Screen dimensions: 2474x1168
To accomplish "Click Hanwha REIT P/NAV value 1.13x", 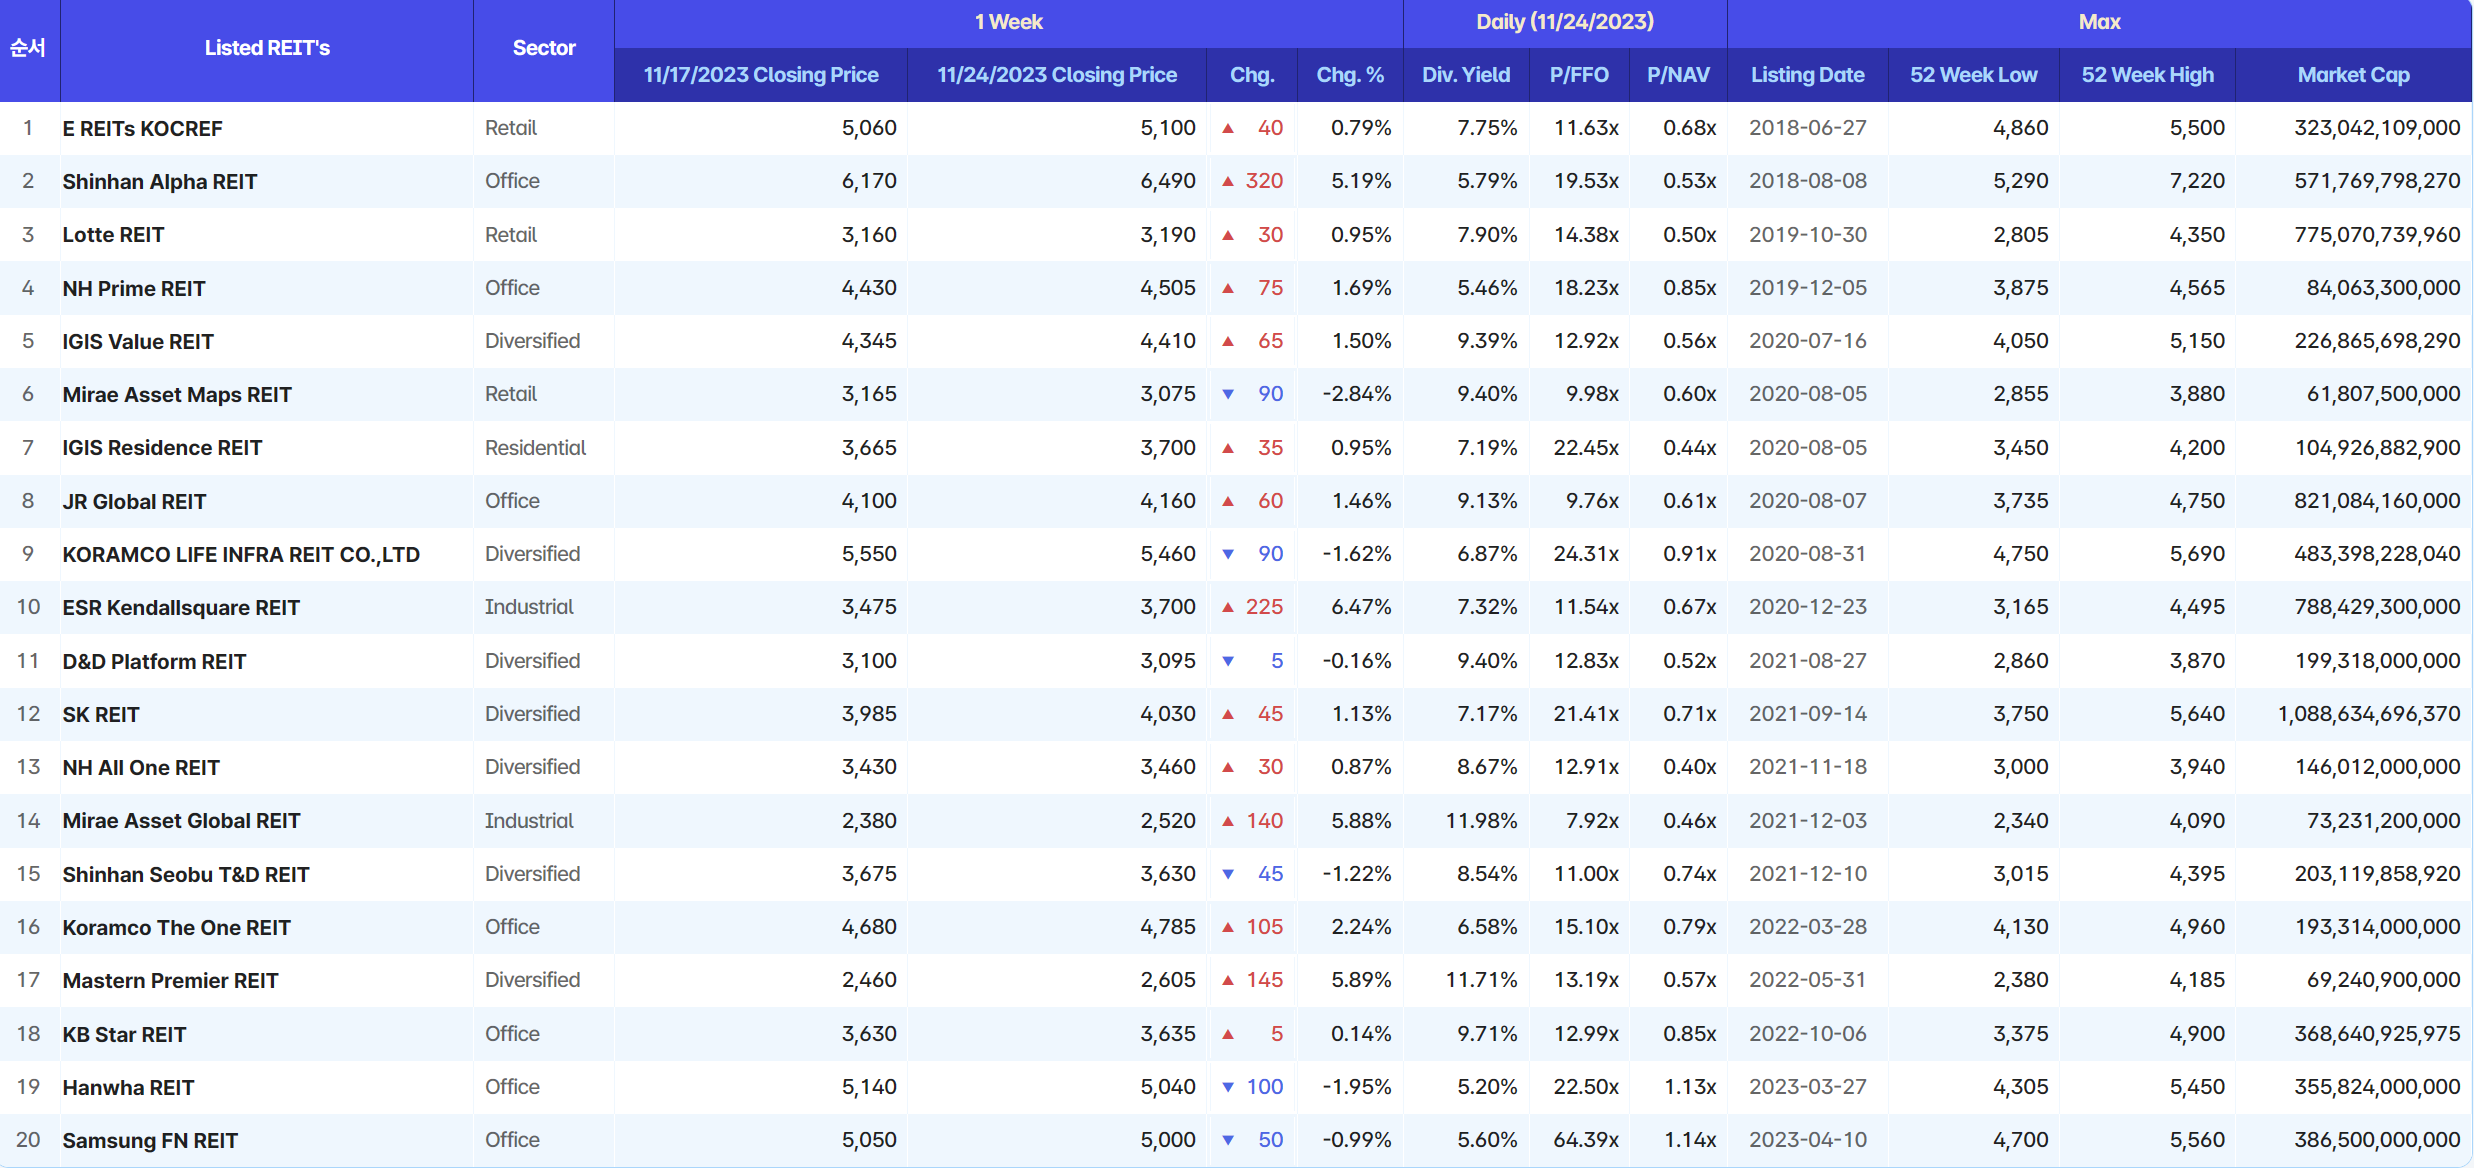I will 1690,1087.
